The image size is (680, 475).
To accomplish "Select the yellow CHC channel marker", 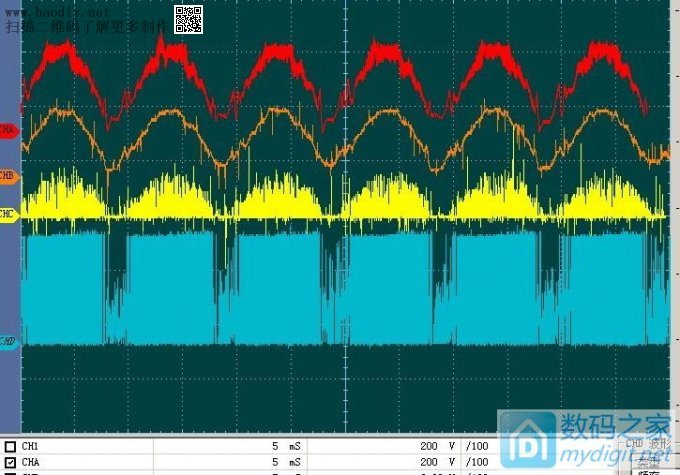I will click(8, 214).
